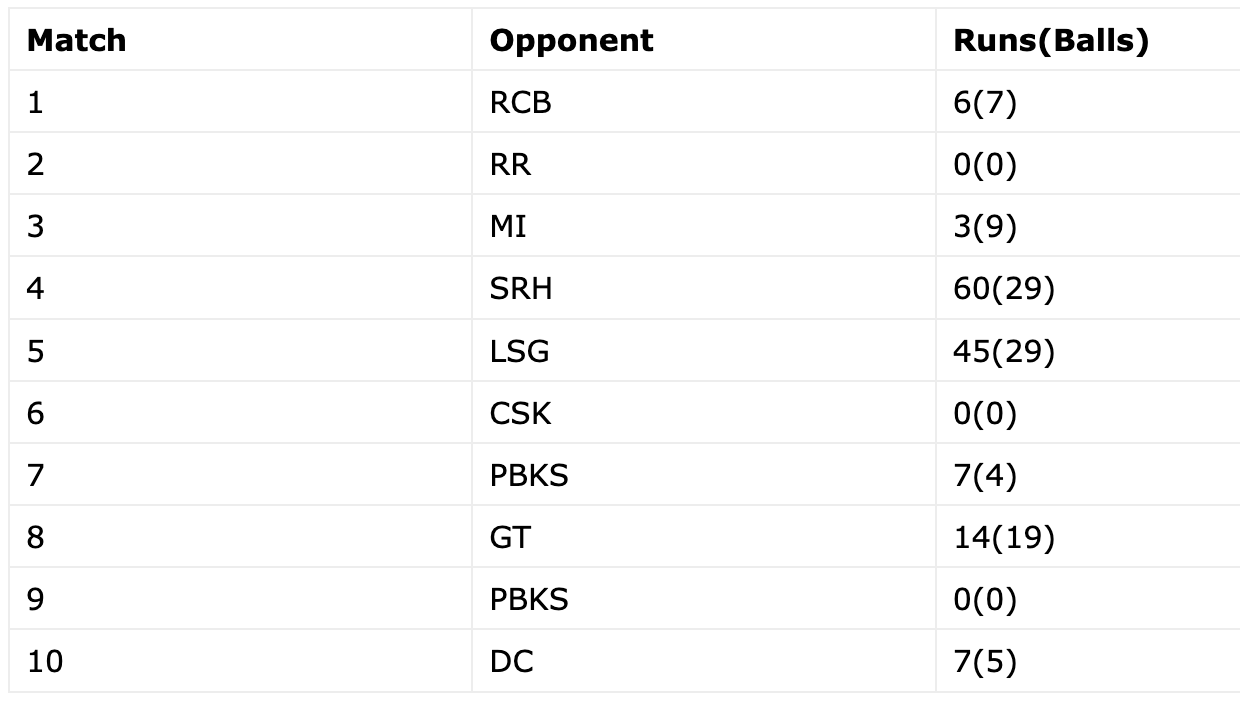Click the 45(29) runs cell
Viewport: 1240px width, 702px height.
click(1088, 350)
